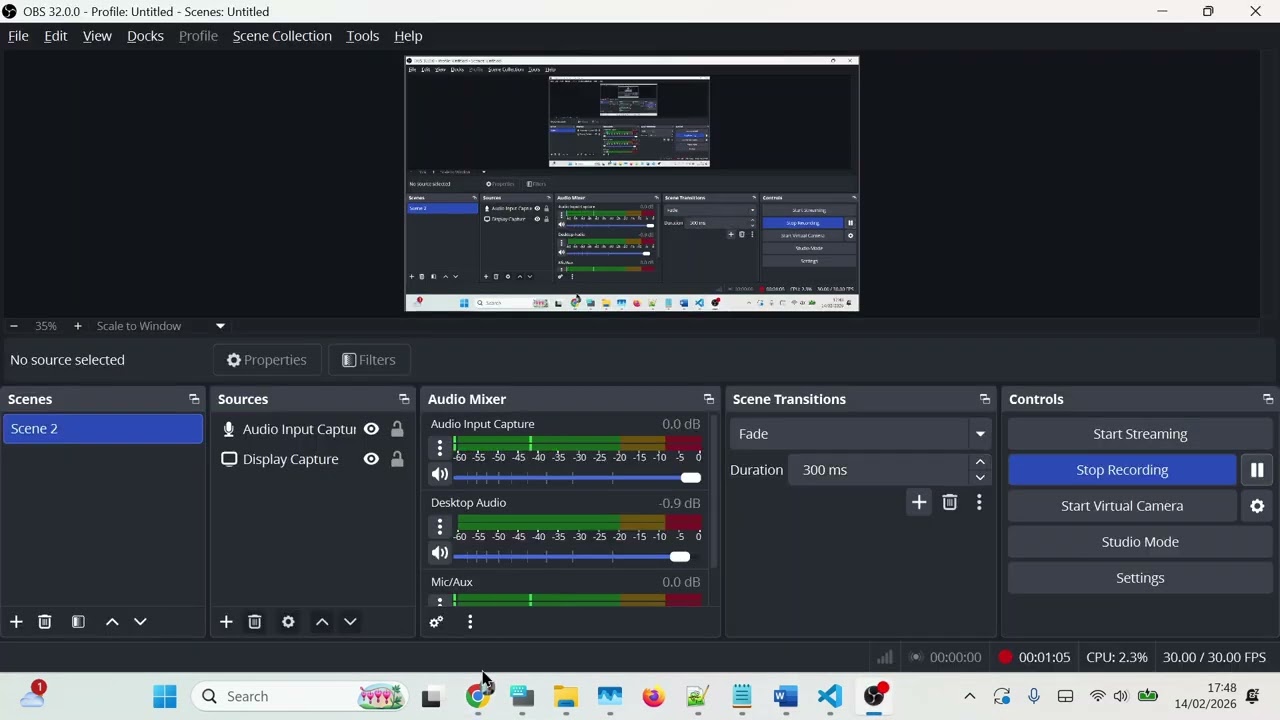Click the Stop Recording button
Viewport: 1280px width, 720px height.
(x=1122, y=470)
